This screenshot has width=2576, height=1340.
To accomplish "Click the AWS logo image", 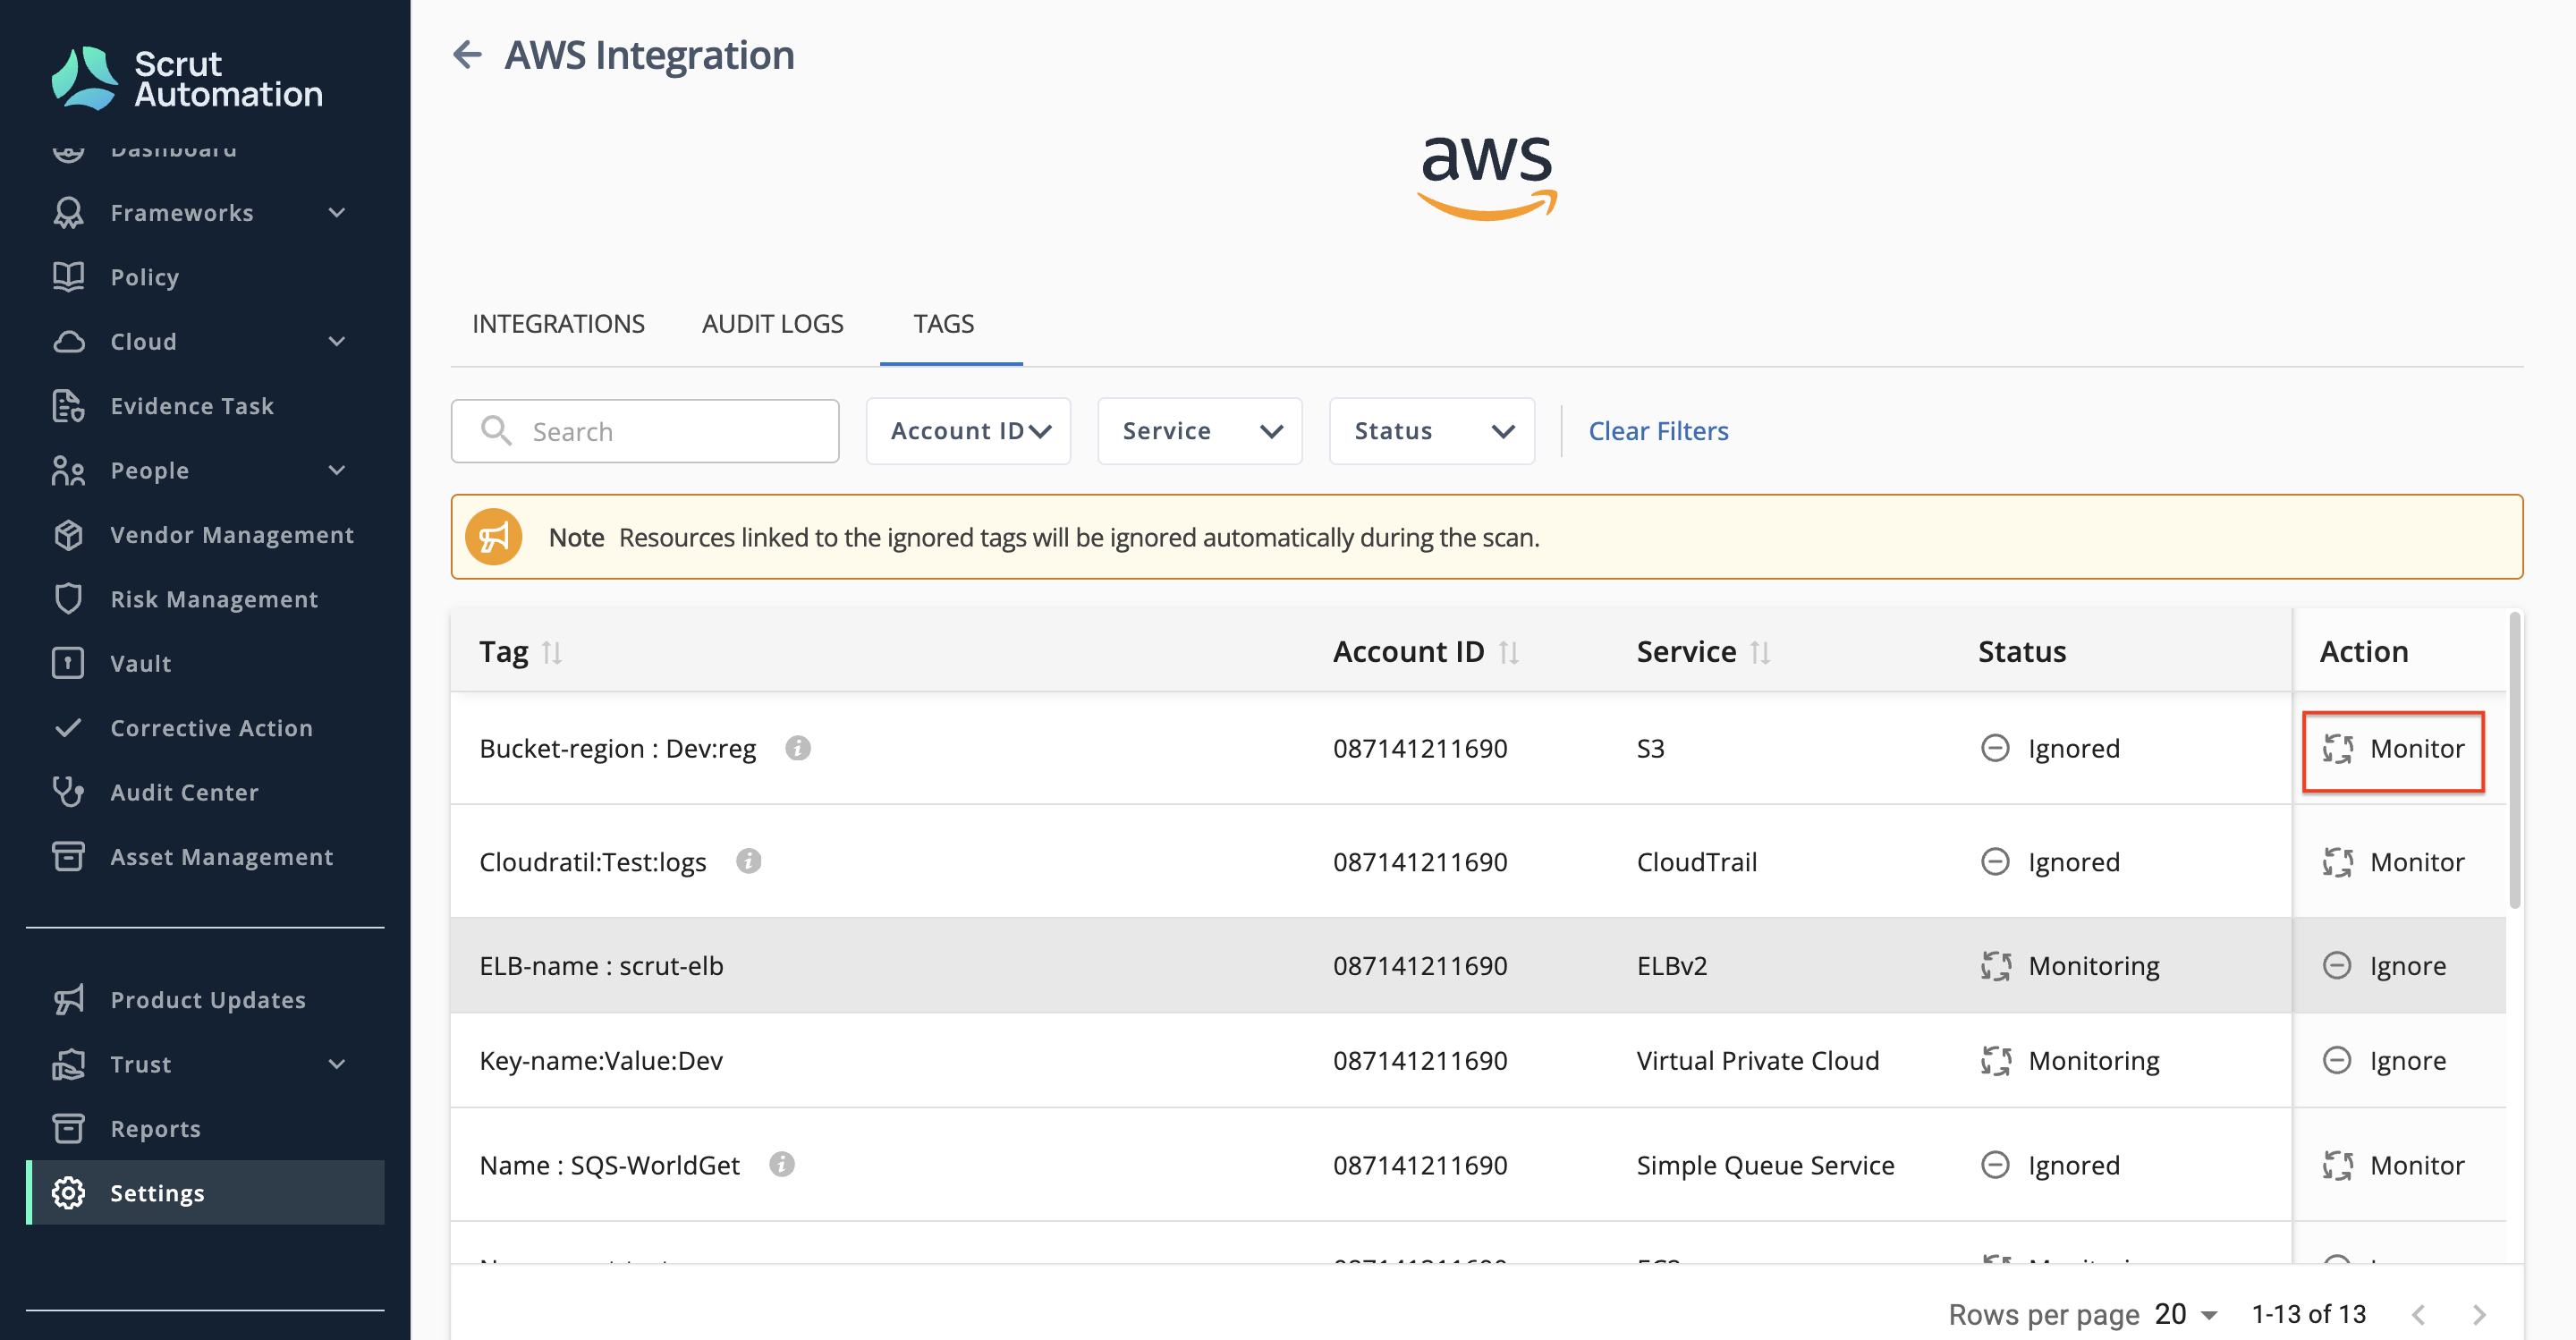I will 1487,178.
